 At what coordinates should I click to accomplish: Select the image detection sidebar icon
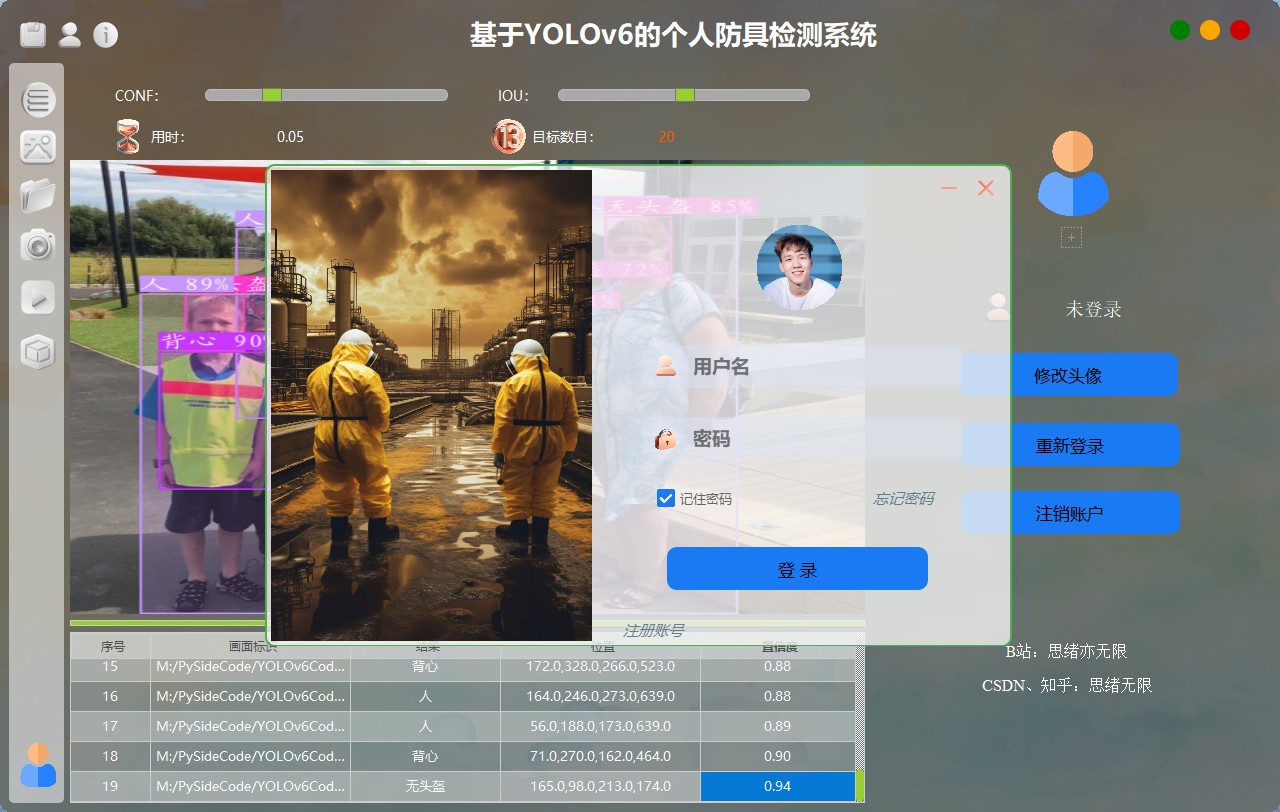(38, 147)
